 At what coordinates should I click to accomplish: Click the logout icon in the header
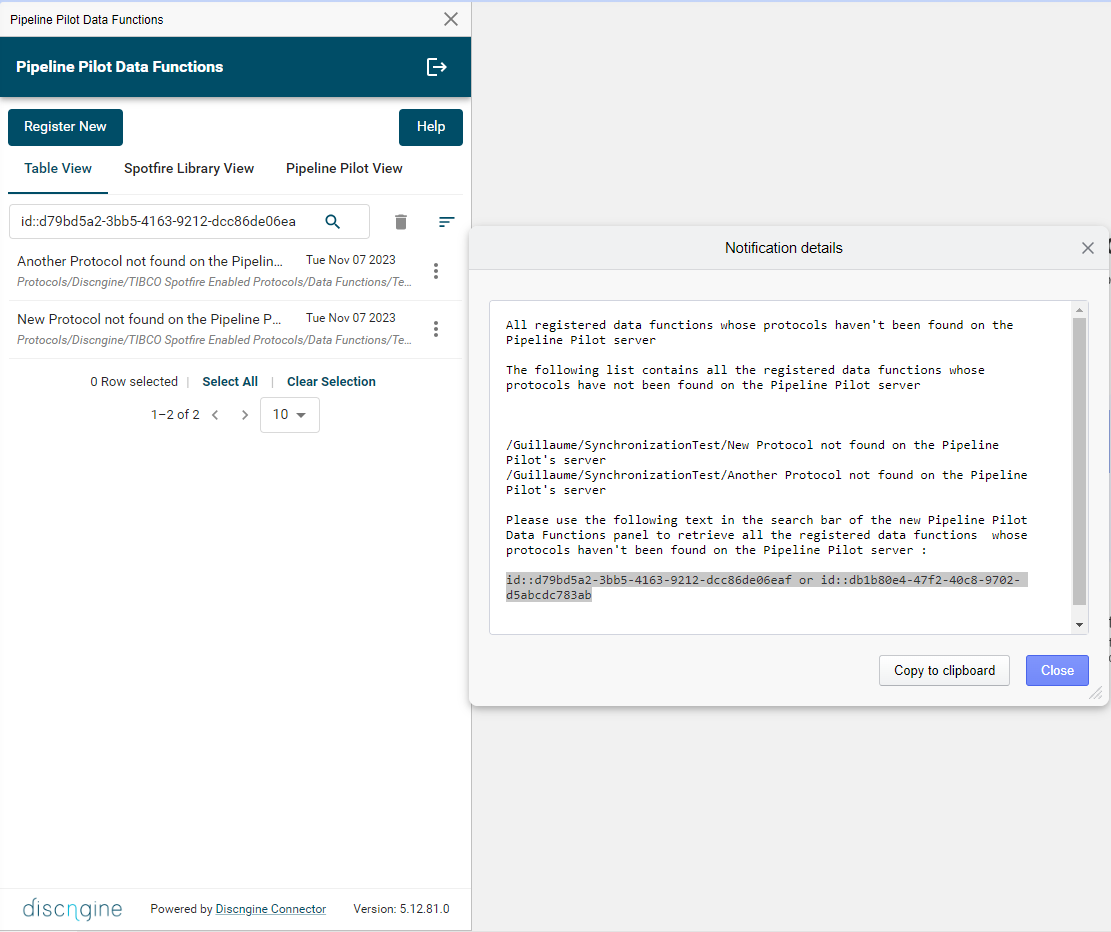click(x=436, y=67)
